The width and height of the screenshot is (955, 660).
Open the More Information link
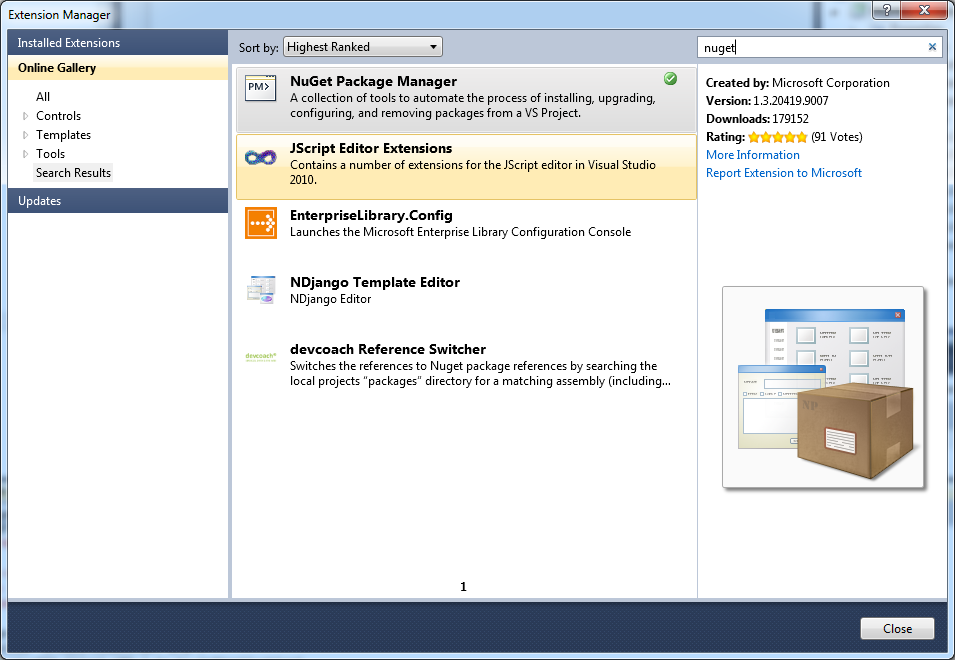[753, 155]
